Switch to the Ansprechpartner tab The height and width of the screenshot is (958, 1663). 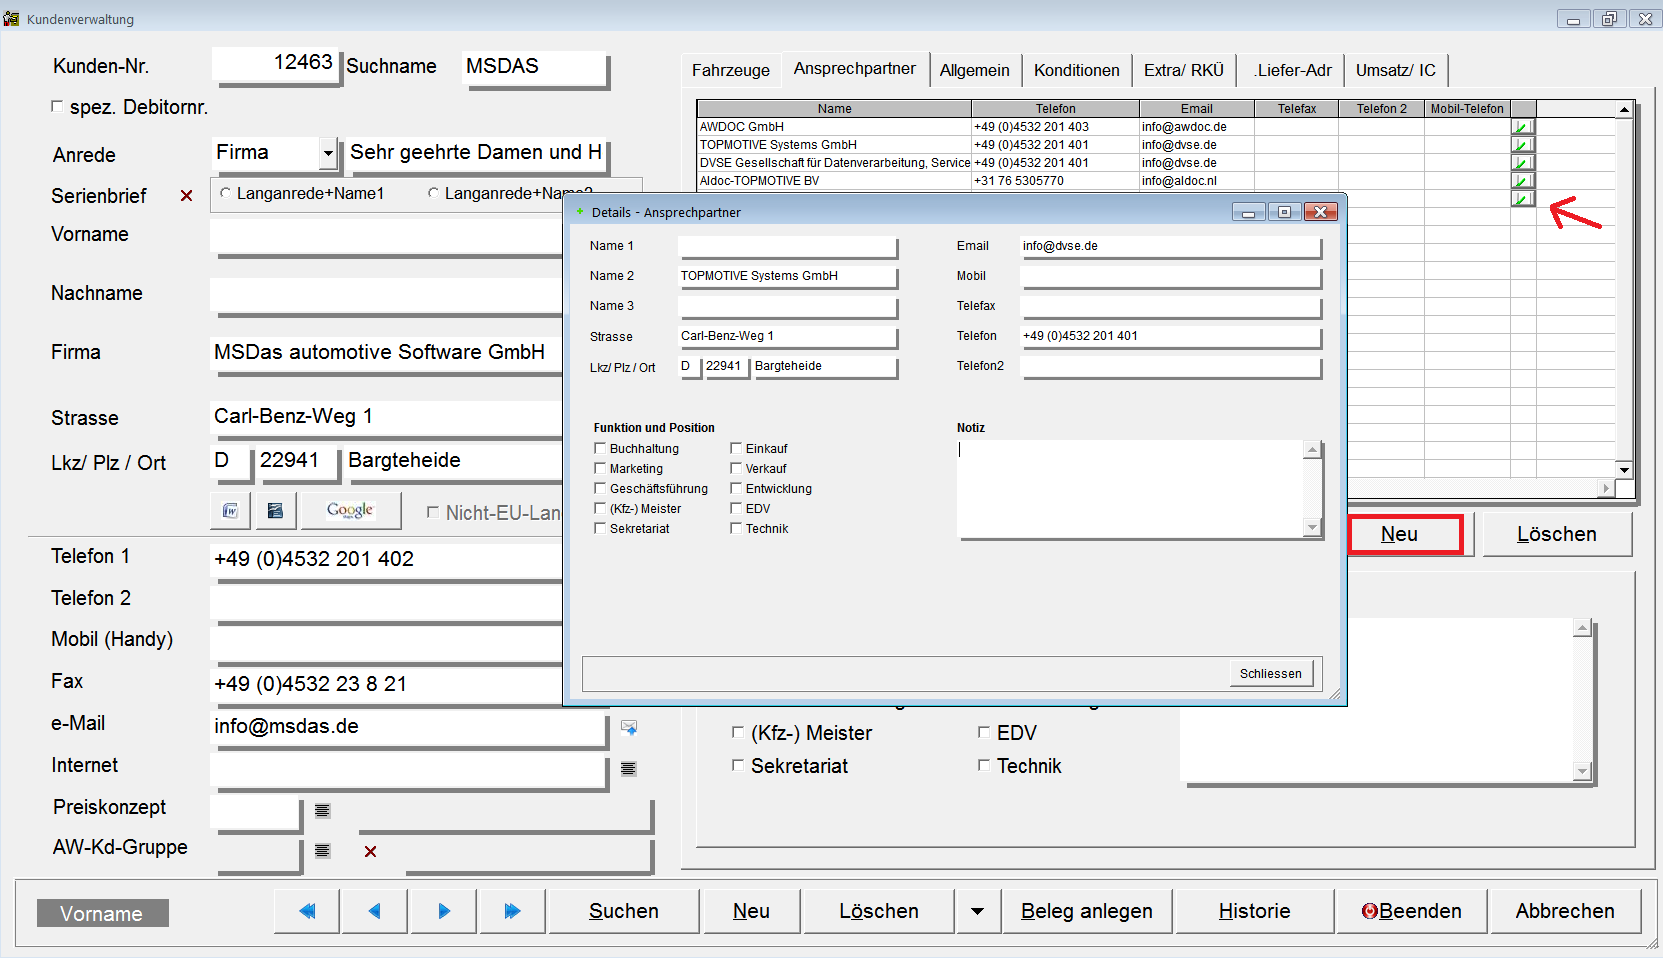[855, 68]
